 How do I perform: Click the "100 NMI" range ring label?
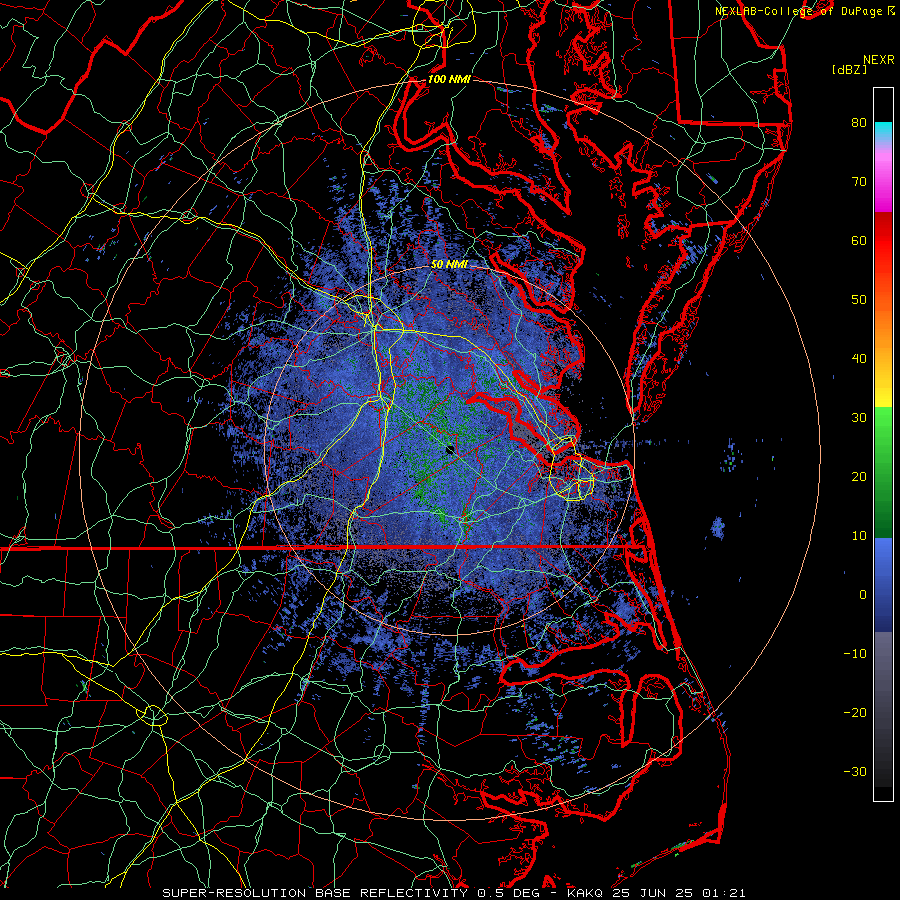[x=449, y=79]
